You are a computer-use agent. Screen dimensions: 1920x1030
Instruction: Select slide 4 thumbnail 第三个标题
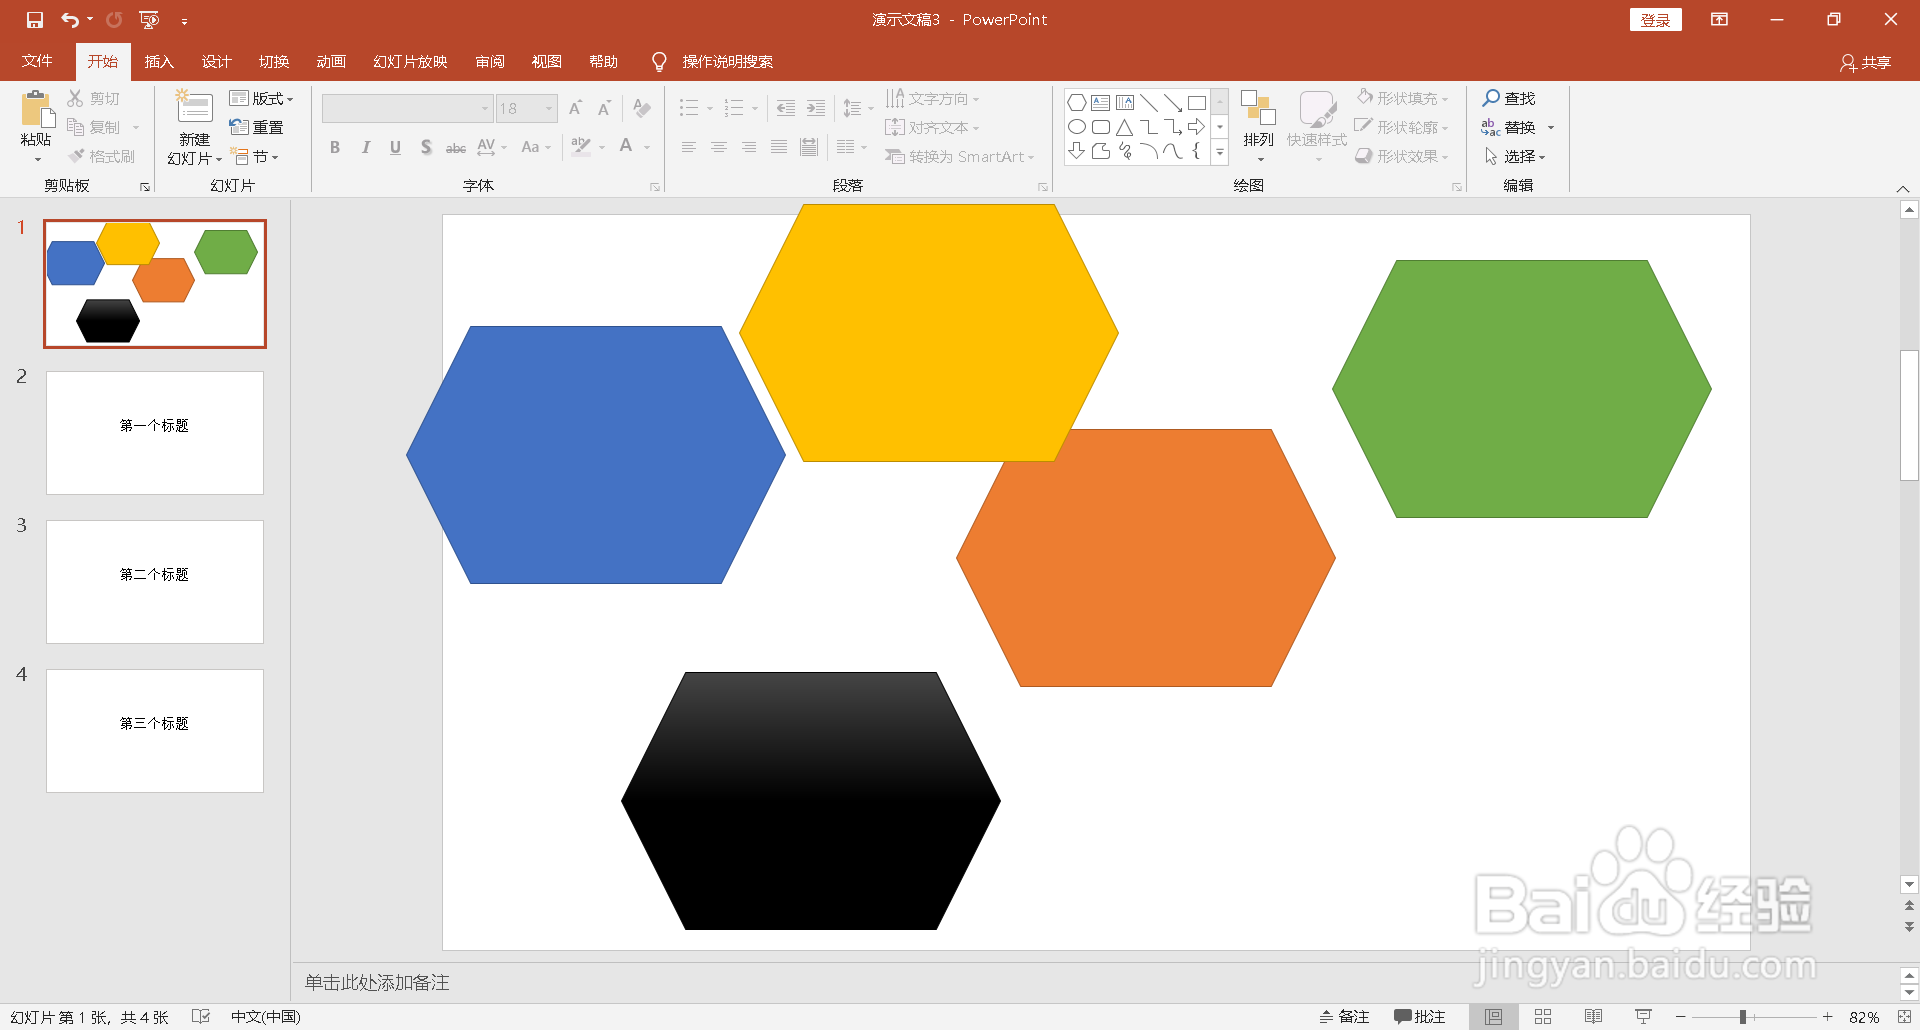coord(155,731)
